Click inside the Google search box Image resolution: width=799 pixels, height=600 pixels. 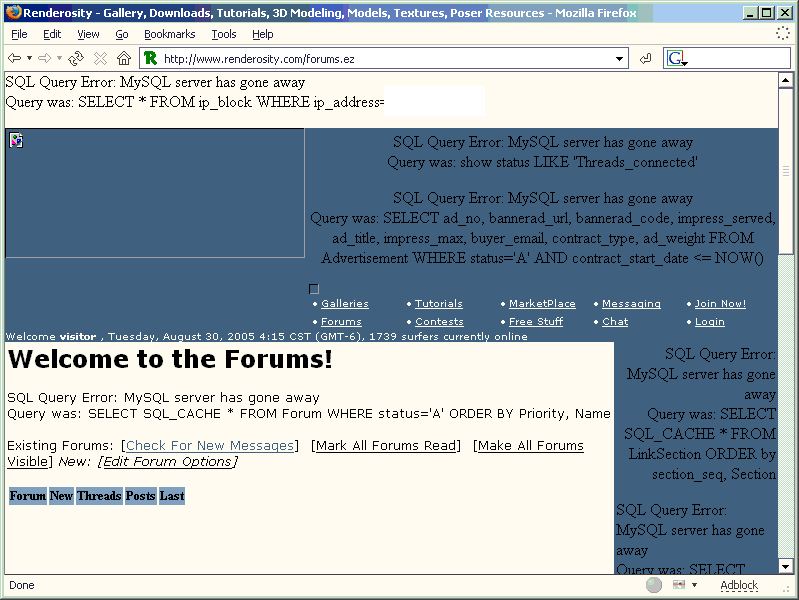[x=739, y=59]
